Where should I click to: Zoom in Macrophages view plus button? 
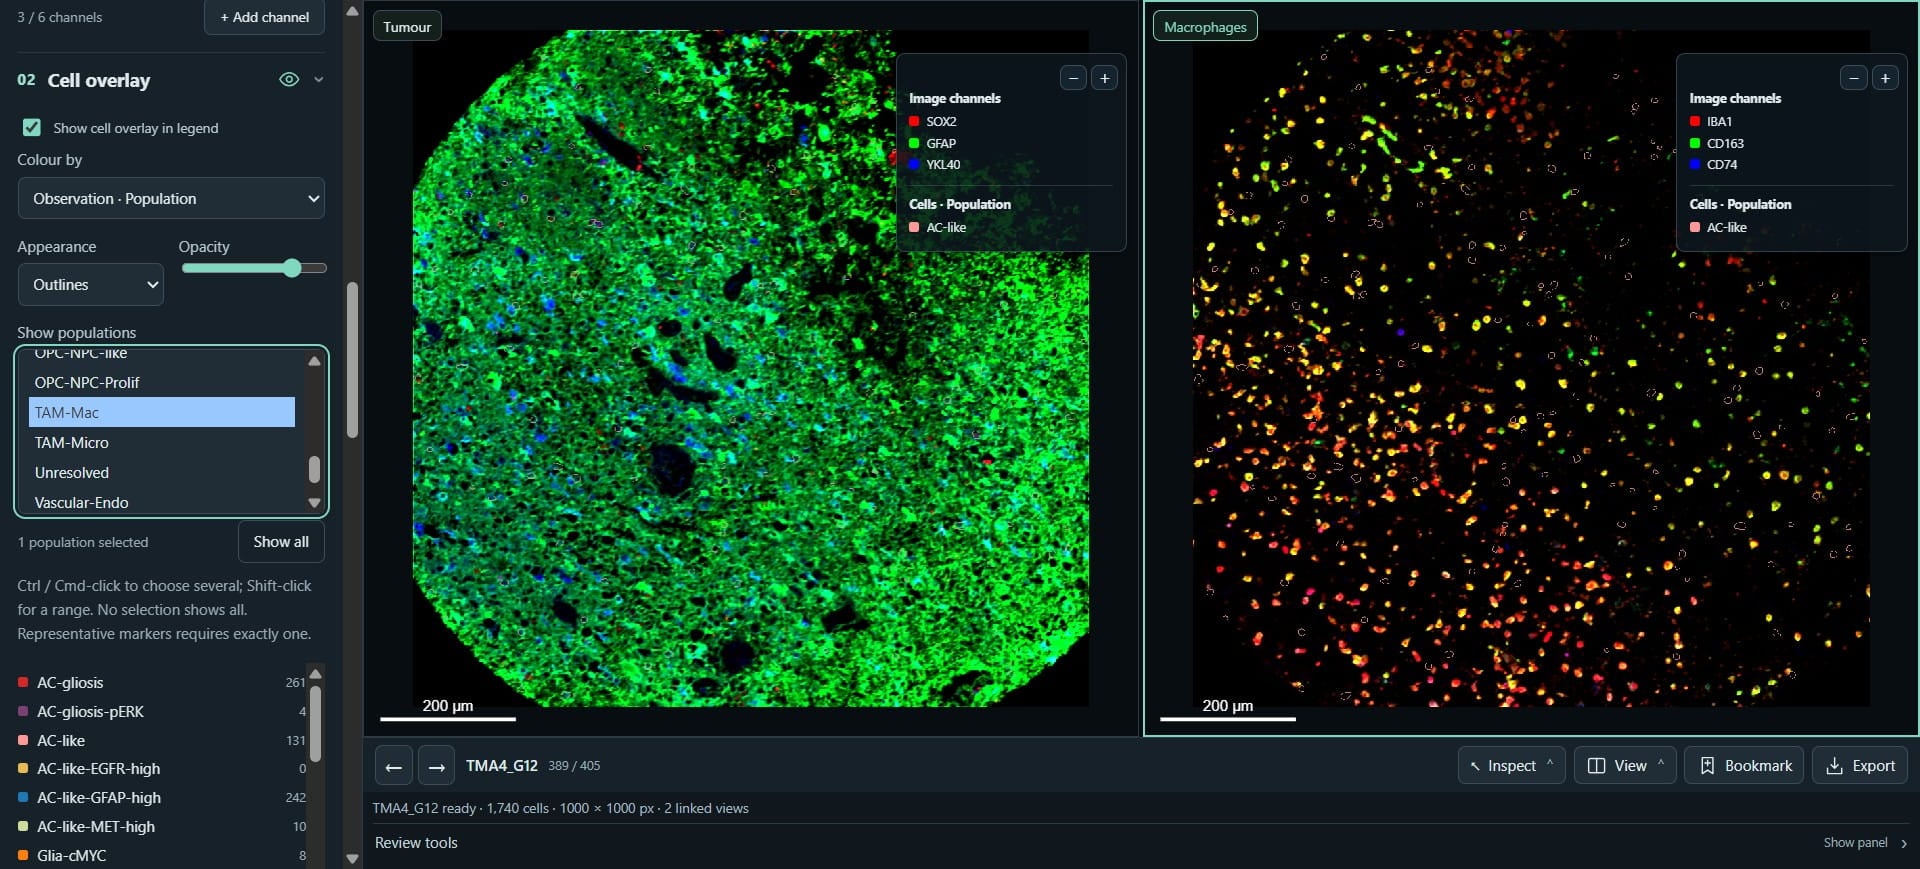pyautogui.click(x=1885, y=78)
